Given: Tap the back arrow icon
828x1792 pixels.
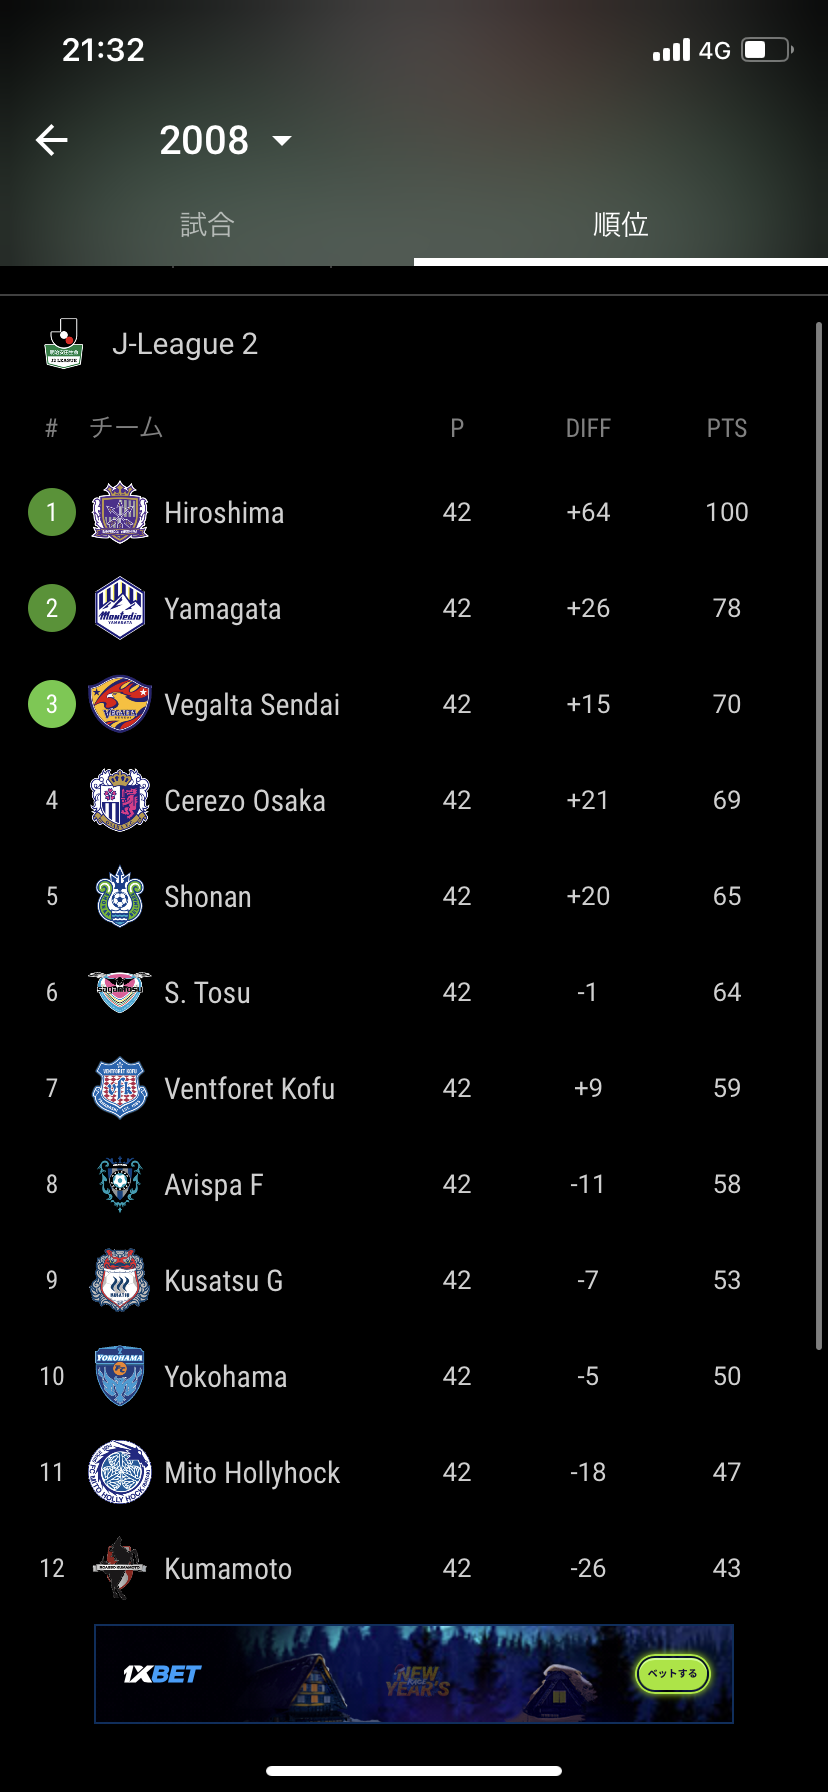Looking at the screenshot, I should point(52,140).
